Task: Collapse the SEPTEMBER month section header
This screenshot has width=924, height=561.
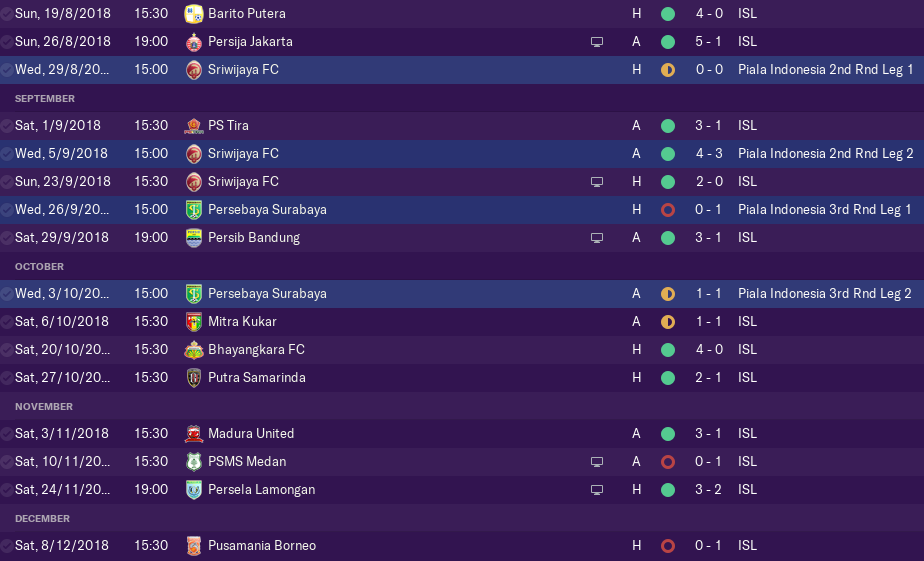Action: (45, 99)
